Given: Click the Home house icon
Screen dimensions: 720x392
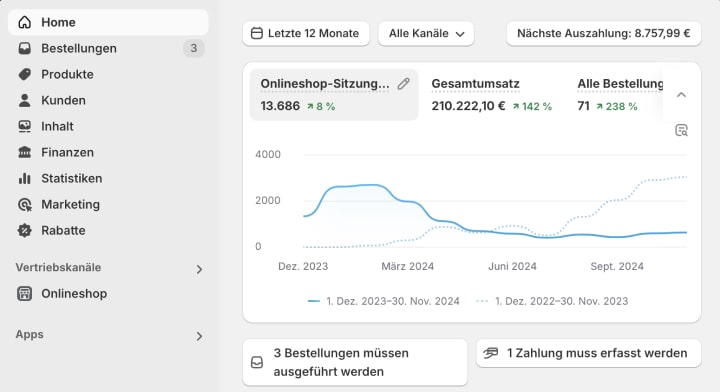Looking at the screenshot, I should click(x=25, y=22).
